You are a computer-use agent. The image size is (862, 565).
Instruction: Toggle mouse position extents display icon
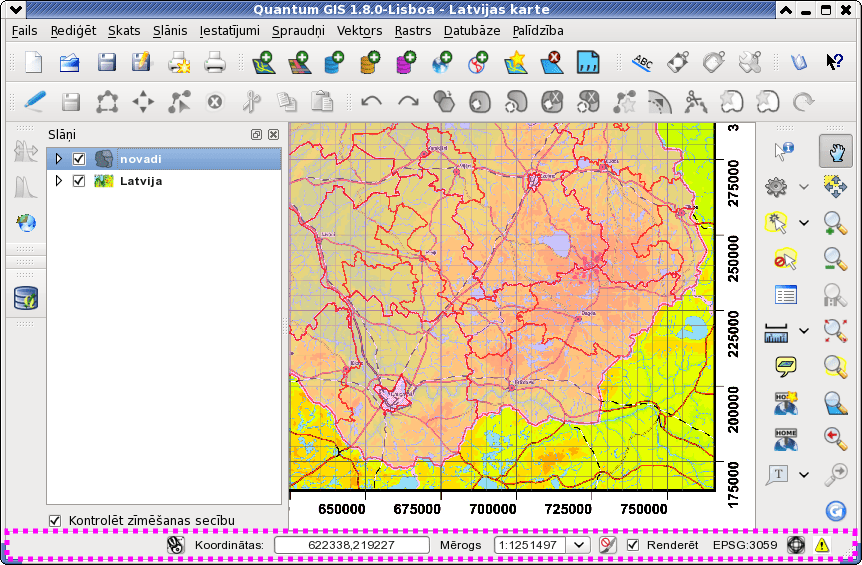(x=175, y=545)
